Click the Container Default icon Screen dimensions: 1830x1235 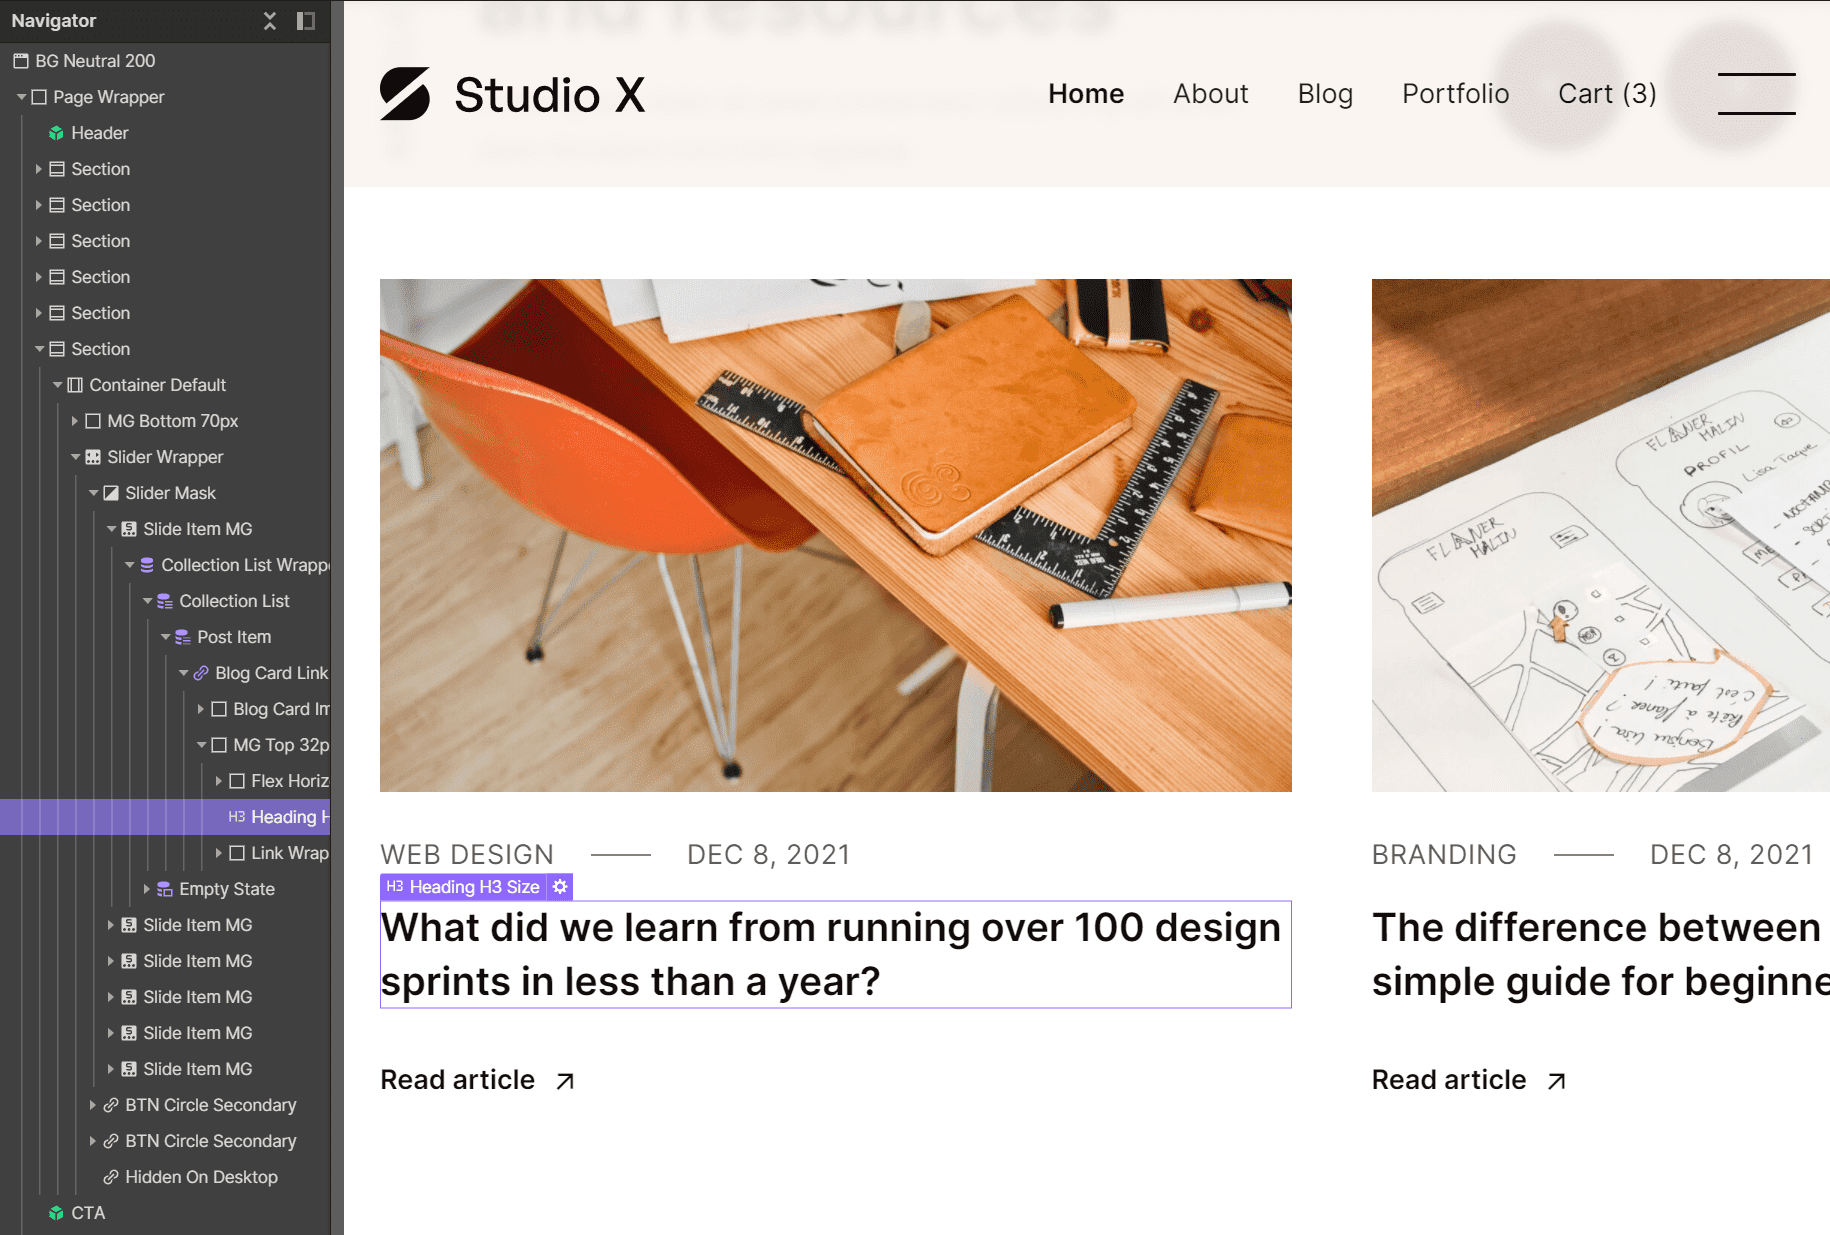(75, 385)
